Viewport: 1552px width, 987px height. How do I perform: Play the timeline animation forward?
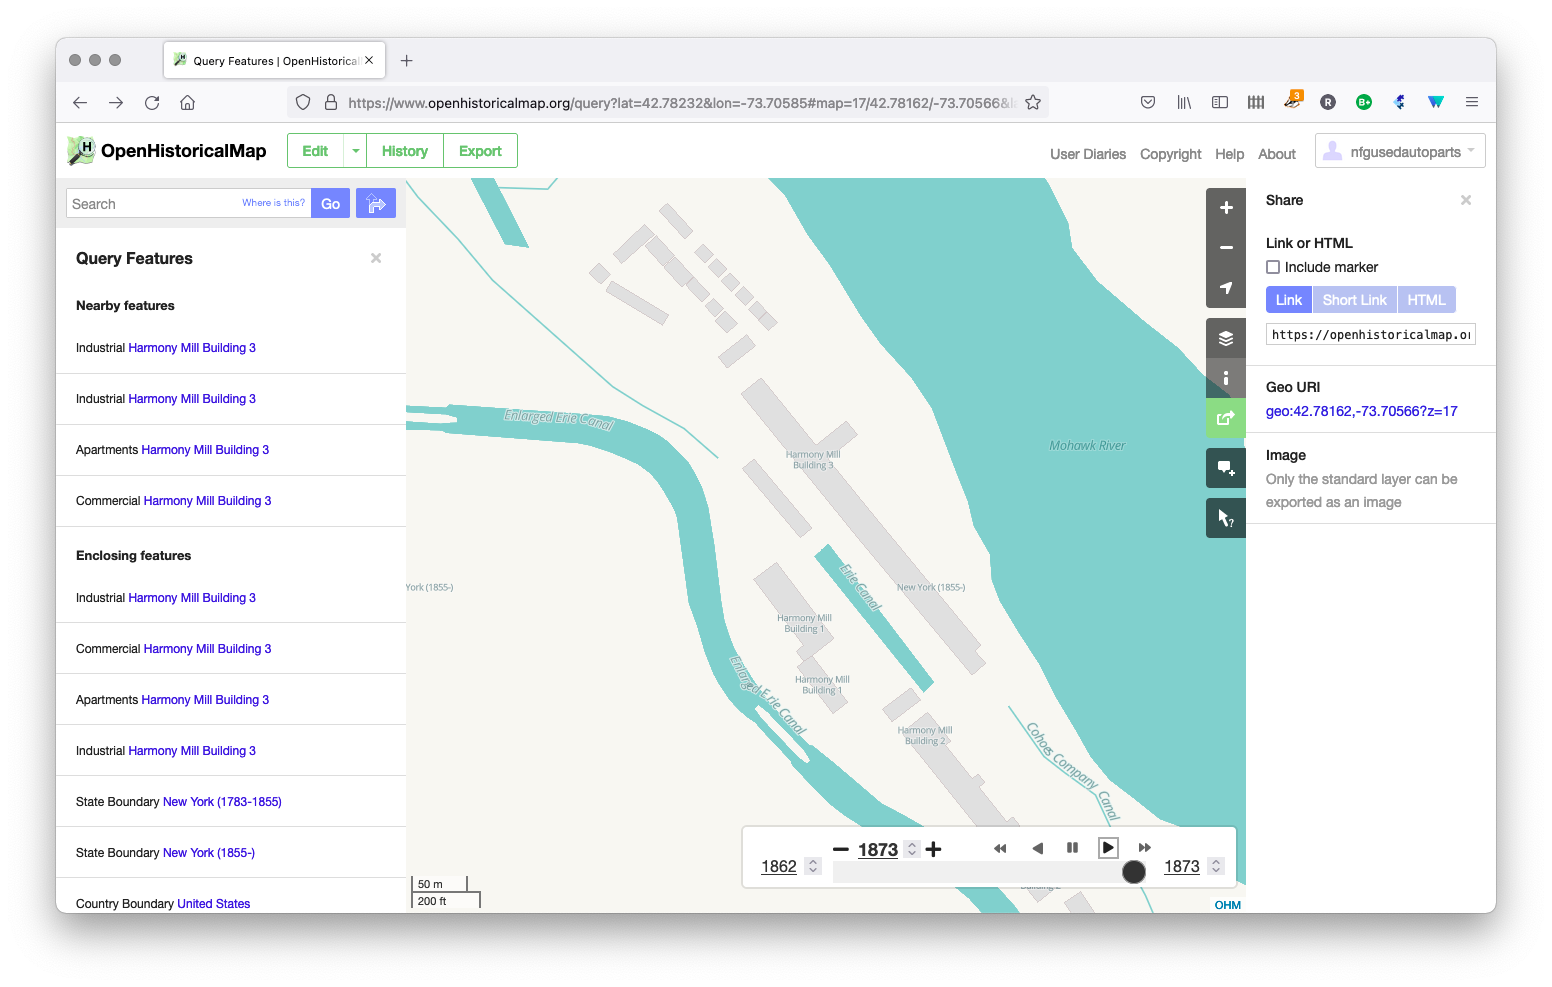coord(1108,847)
